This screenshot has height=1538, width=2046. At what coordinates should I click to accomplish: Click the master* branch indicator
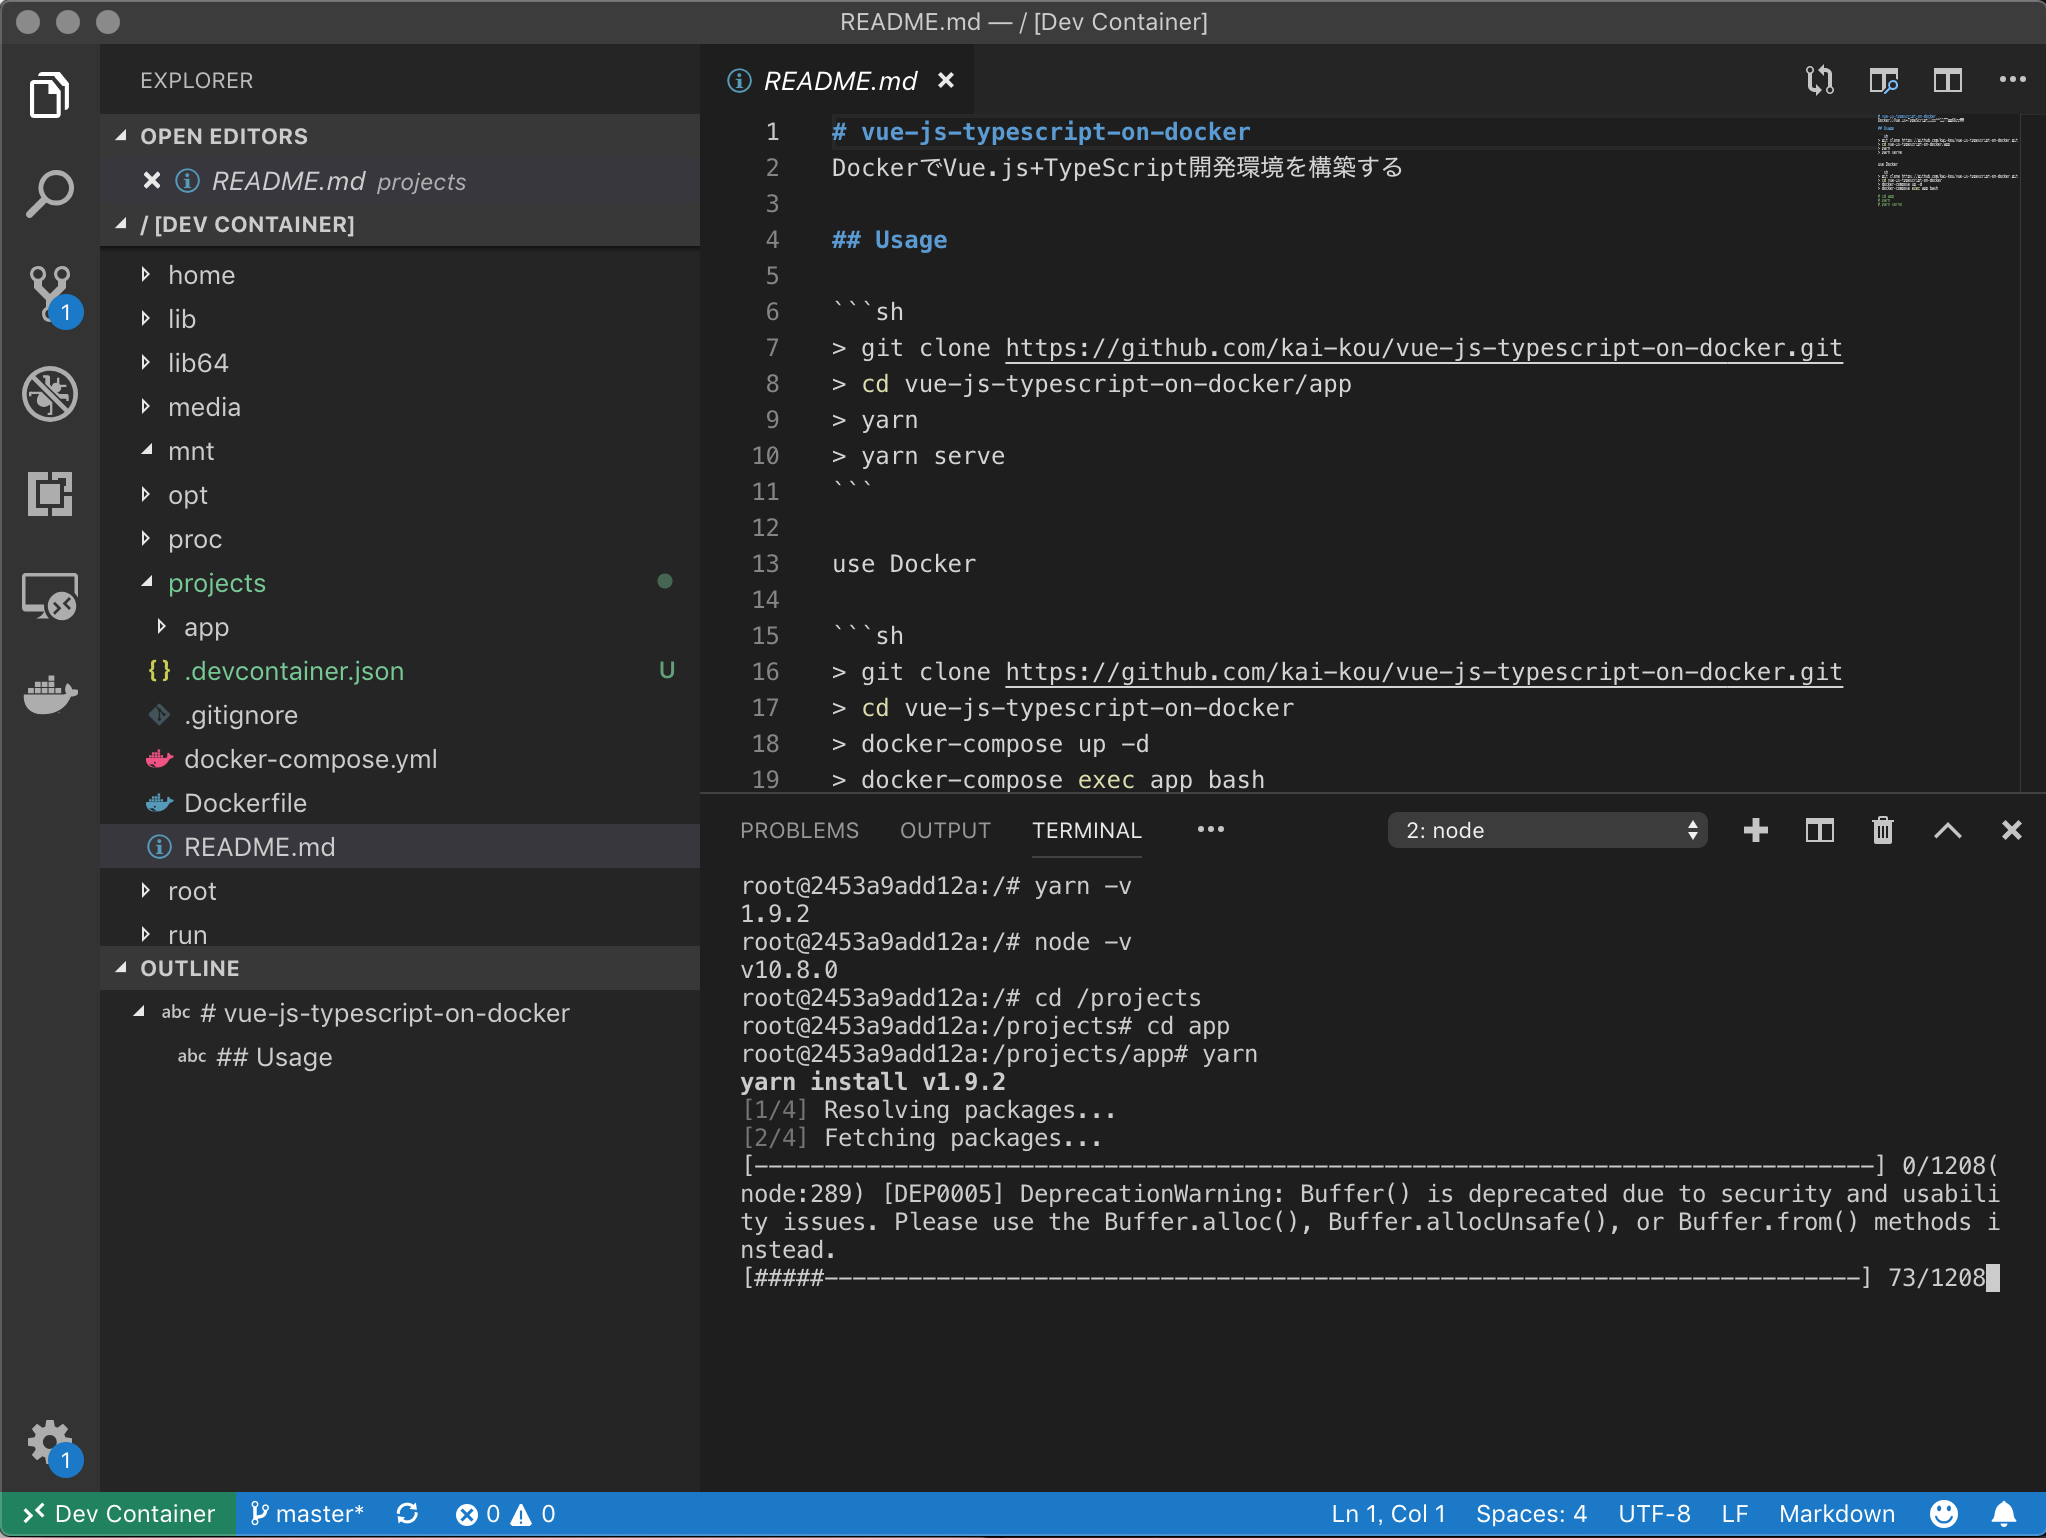[306, 1514]
